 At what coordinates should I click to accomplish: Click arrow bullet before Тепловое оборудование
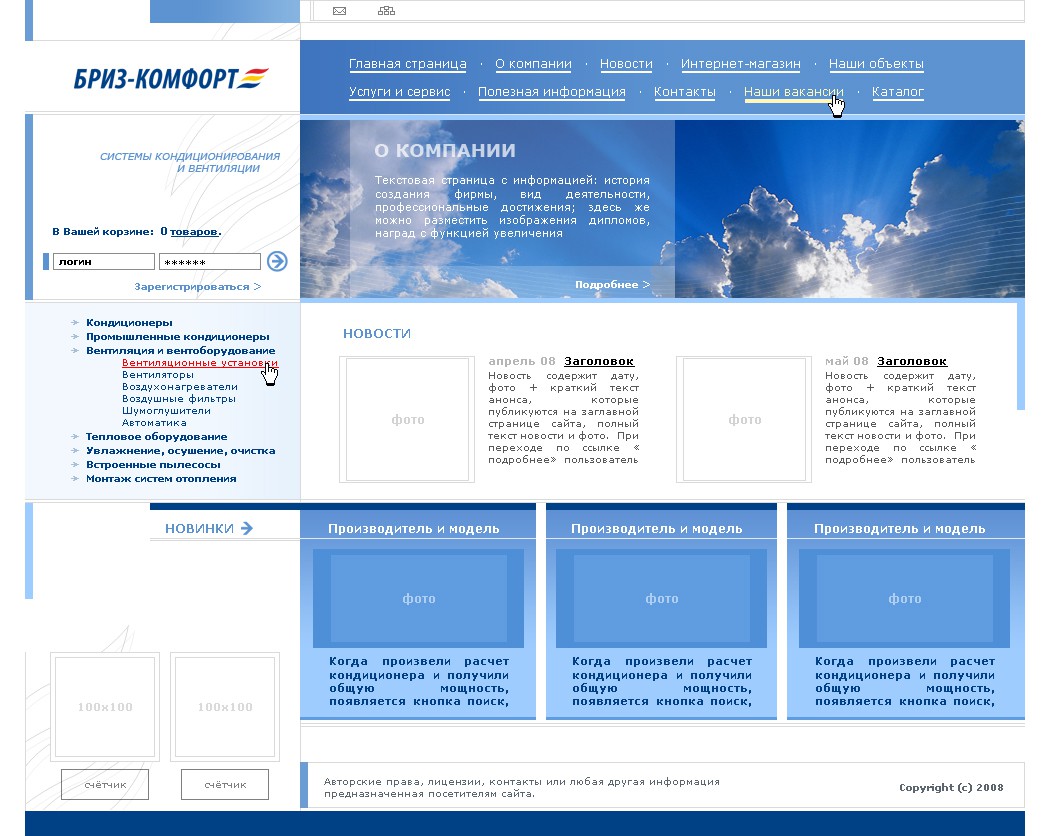tap(75, 437)
